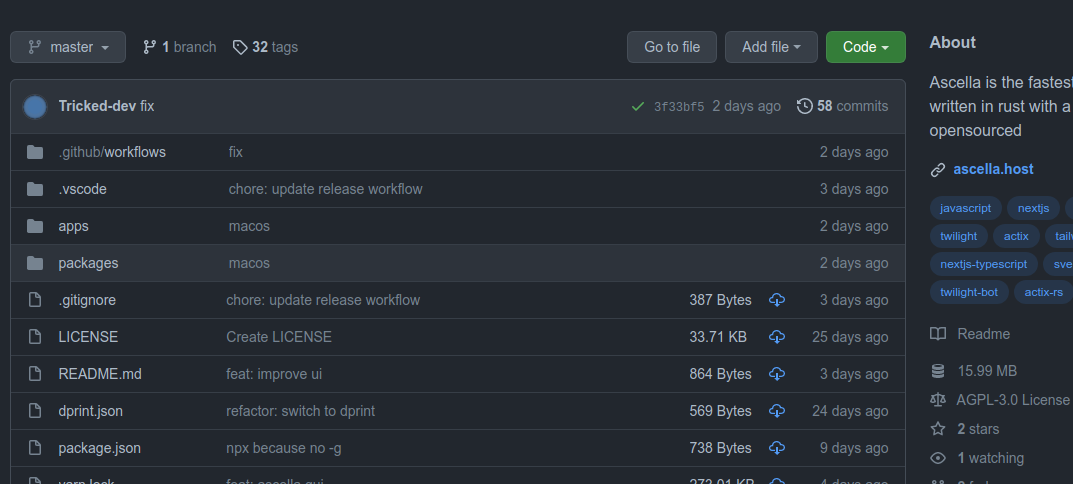Download package.json via cloud icon
The image size is (1073, 484).
click(x=777, y=448)
